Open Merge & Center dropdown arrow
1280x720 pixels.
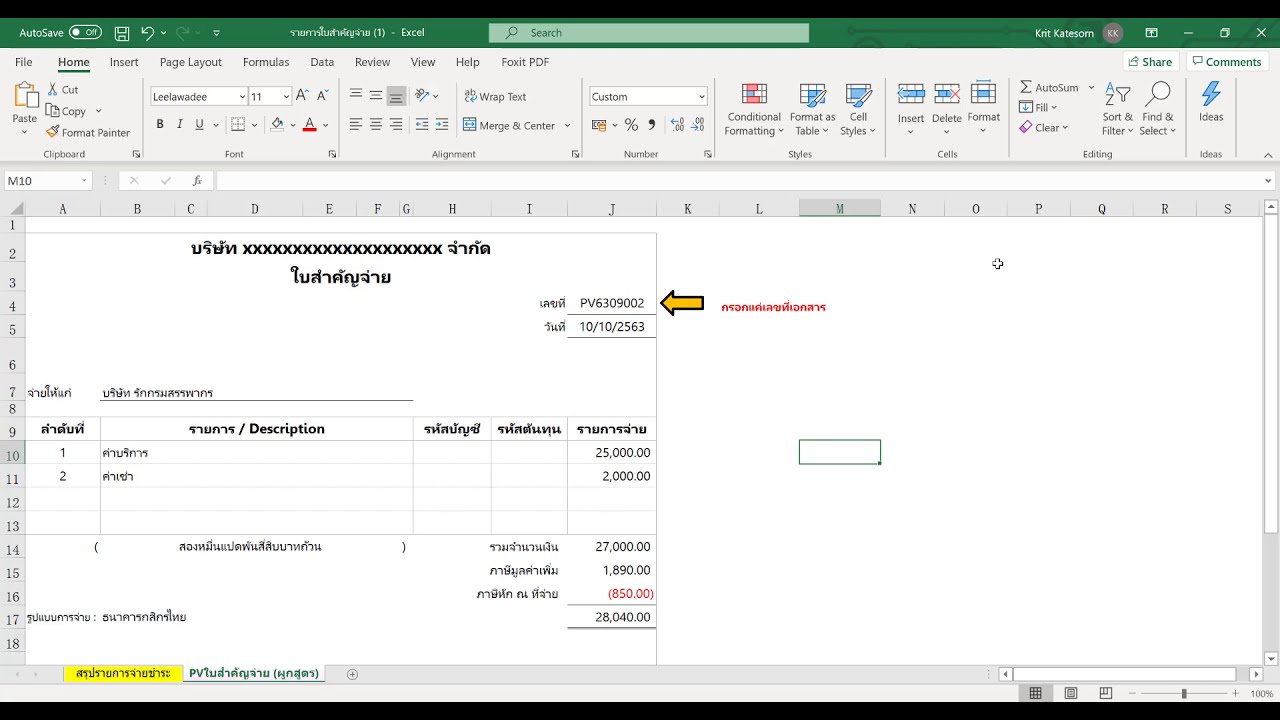coord(567,126)
